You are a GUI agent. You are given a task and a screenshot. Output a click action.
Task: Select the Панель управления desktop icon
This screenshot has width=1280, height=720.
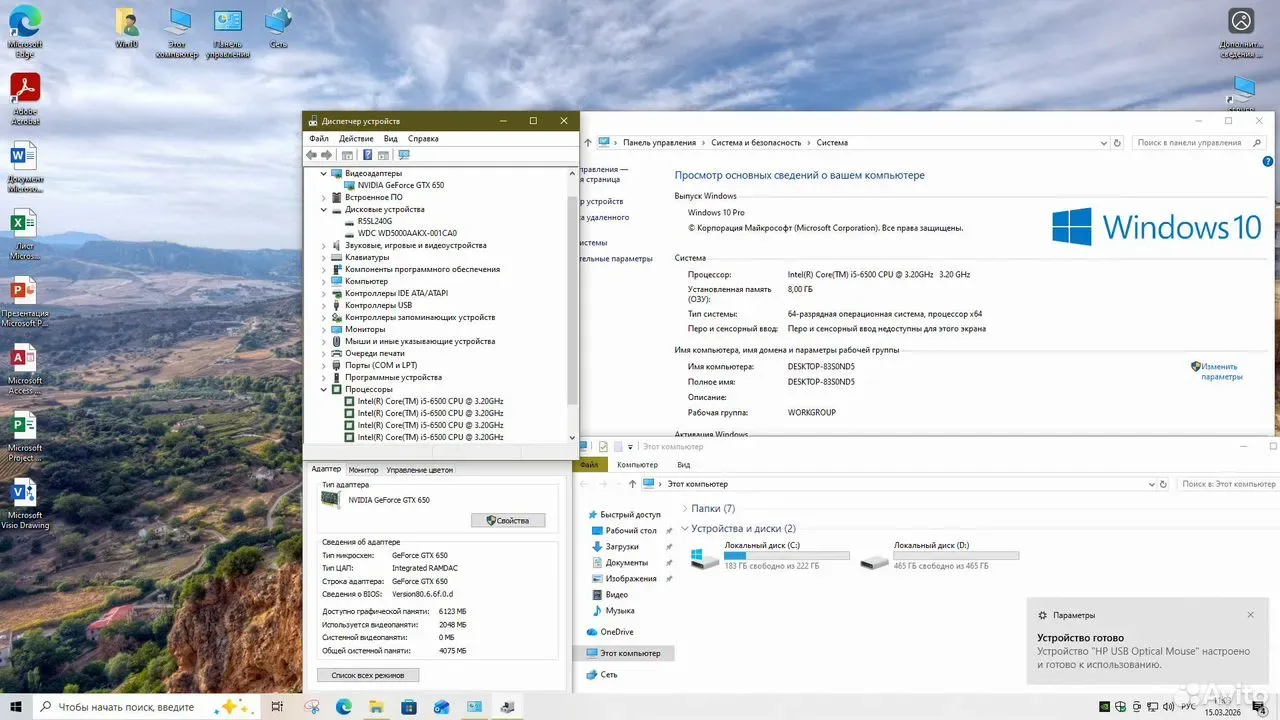pyautogui.click(x=228, y=33)
